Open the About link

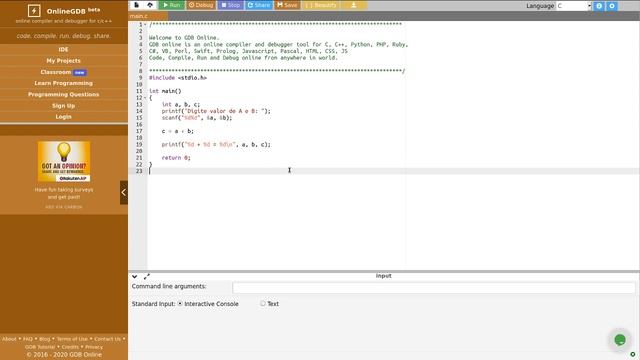pos(9,339)
